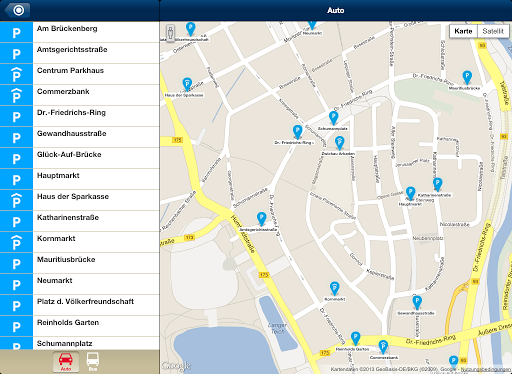Click the Kornmarkt parking pin on map
The image size is (512, 374).
pos(334,288)
